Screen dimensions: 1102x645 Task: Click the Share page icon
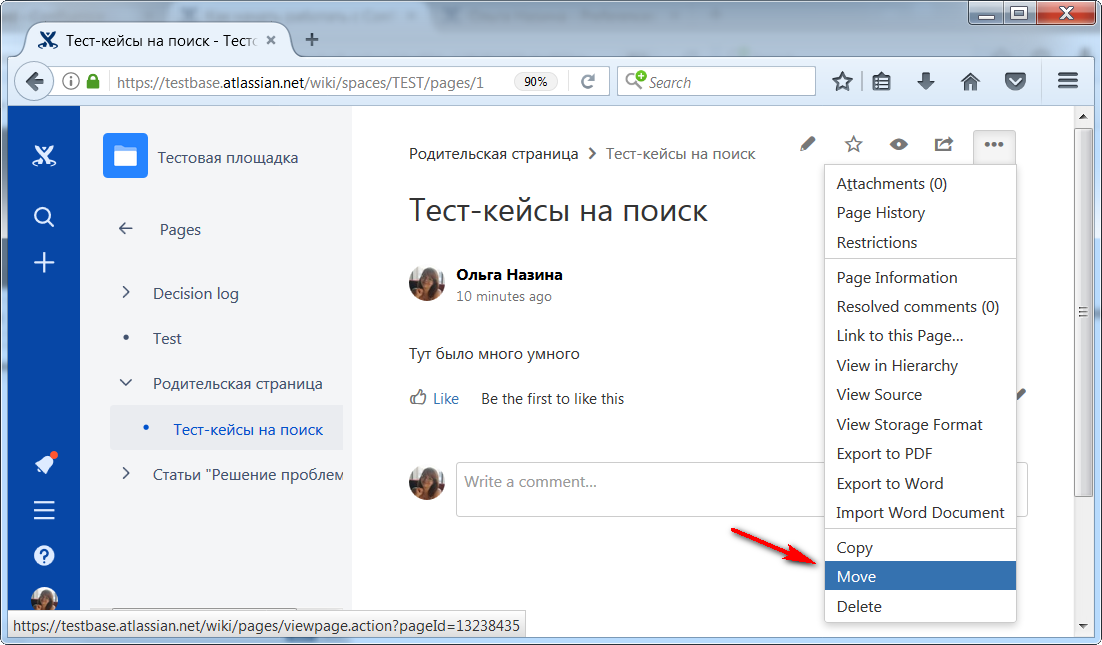pyautogui.click(x=943, y=144)
